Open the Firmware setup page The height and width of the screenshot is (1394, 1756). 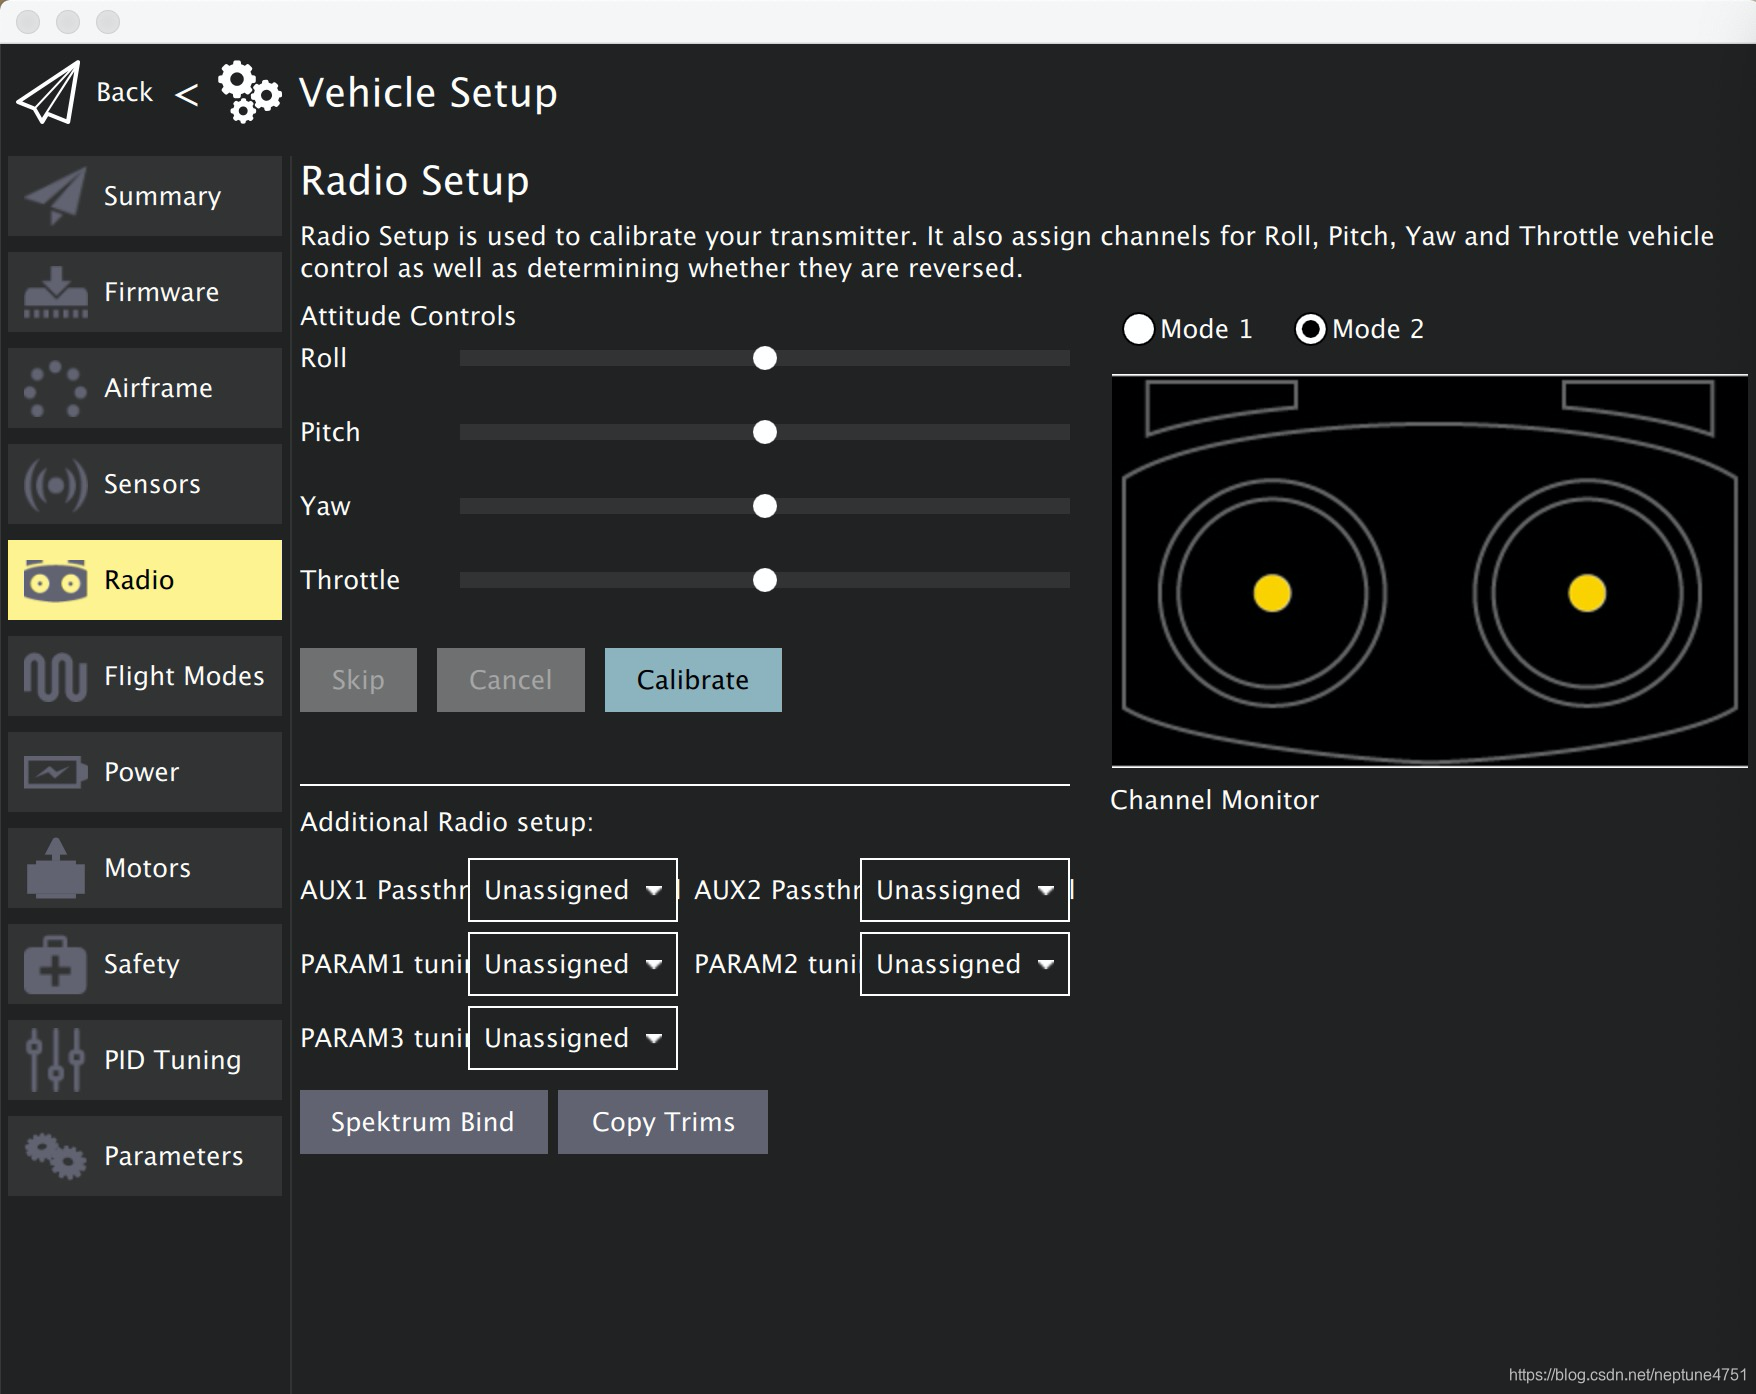pyautogui.click(x=145, y=292)
